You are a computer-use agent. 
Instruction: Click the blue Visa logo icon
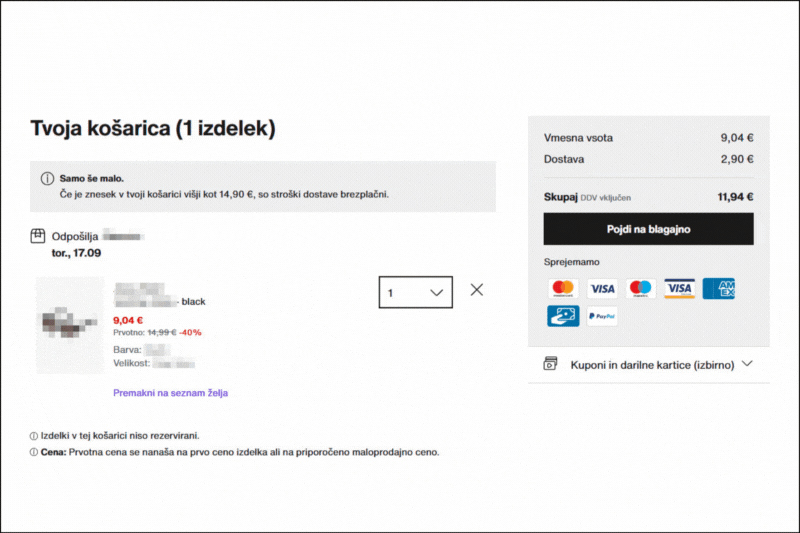click(x=602, y=289)
